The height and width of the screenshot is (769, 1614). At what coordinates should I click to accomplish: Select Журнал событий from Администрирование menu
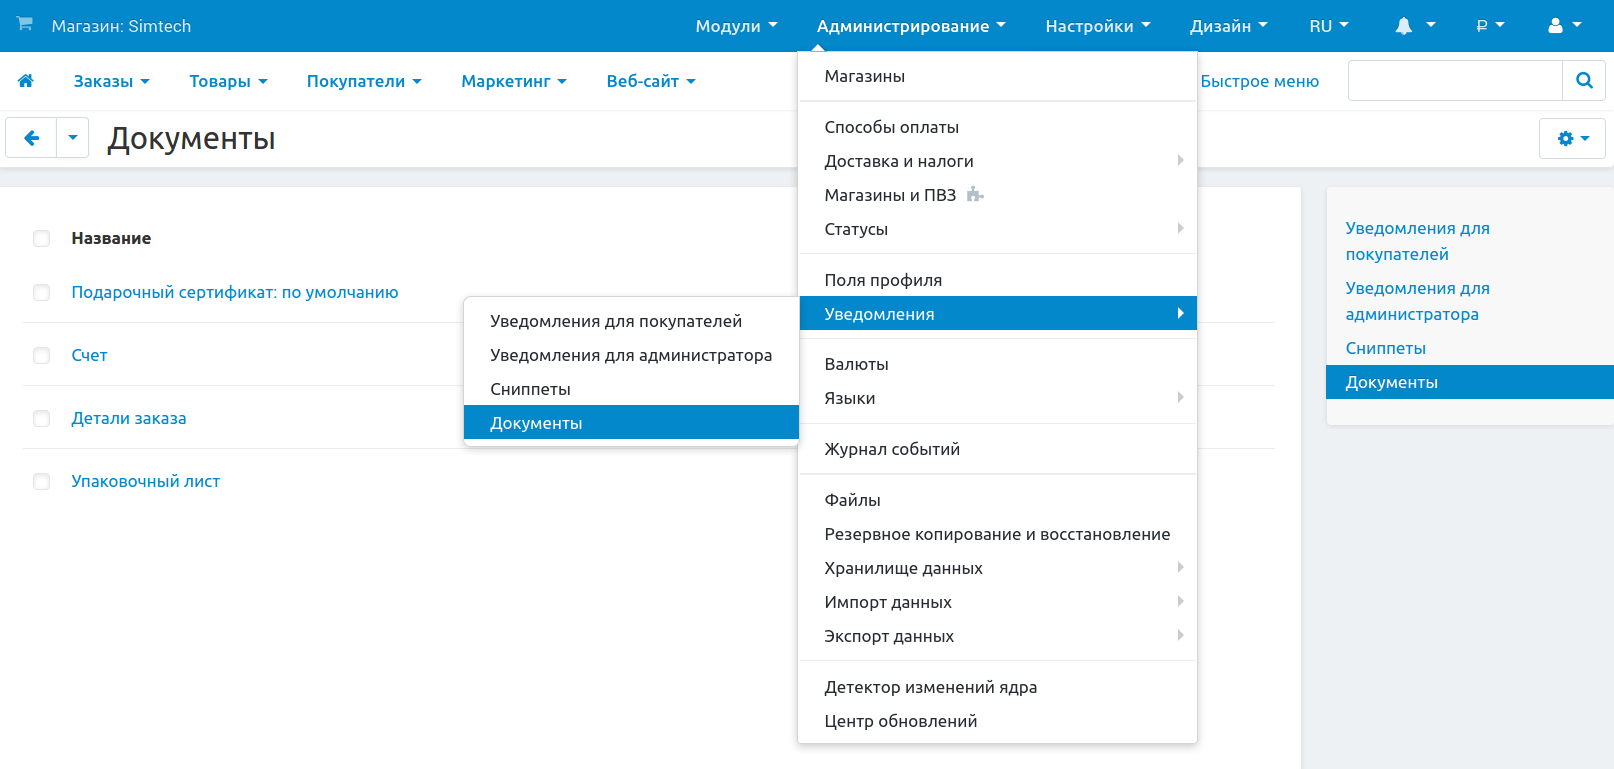[x=891, y=449]
